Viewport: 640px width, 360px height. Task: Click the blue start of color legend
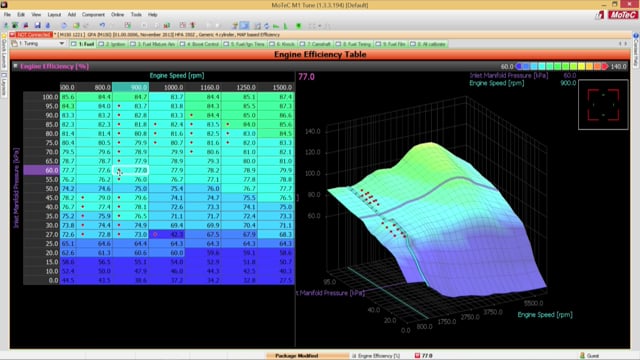[519, 66]
